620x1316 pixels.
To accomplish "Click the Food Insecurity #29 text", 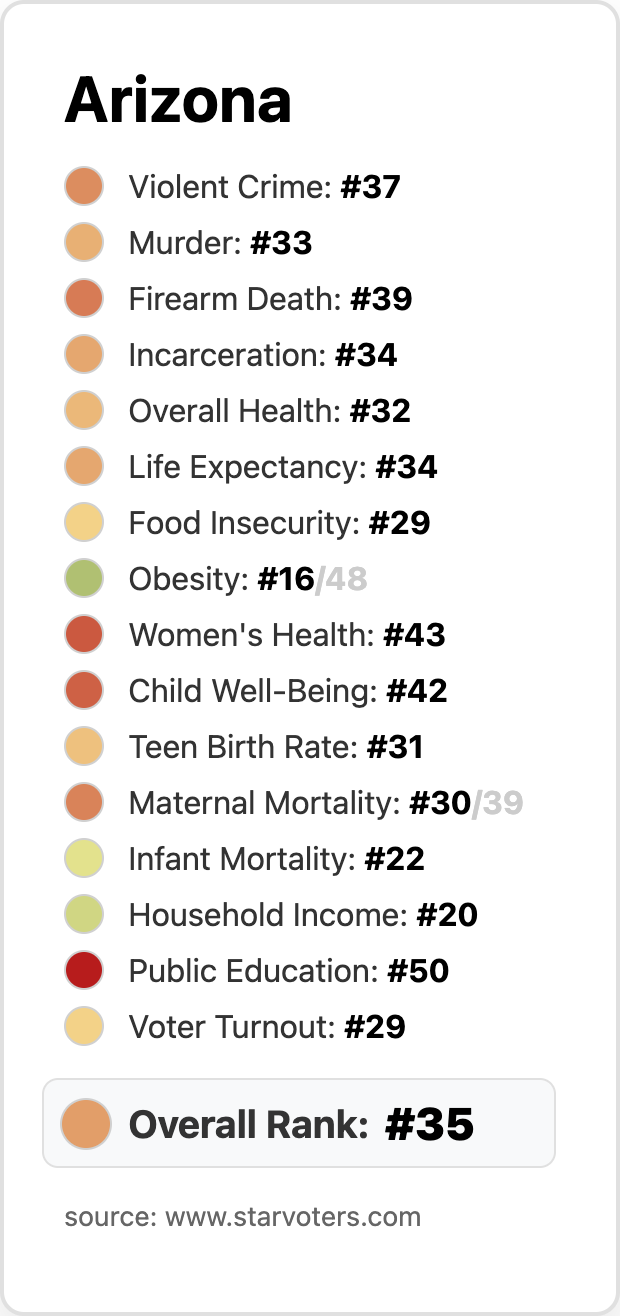I will click(x=279, y=523).
